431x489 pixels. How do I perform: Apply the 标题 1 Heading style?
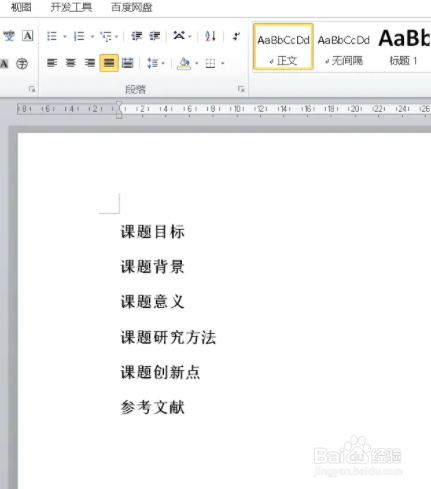point(404,46)
